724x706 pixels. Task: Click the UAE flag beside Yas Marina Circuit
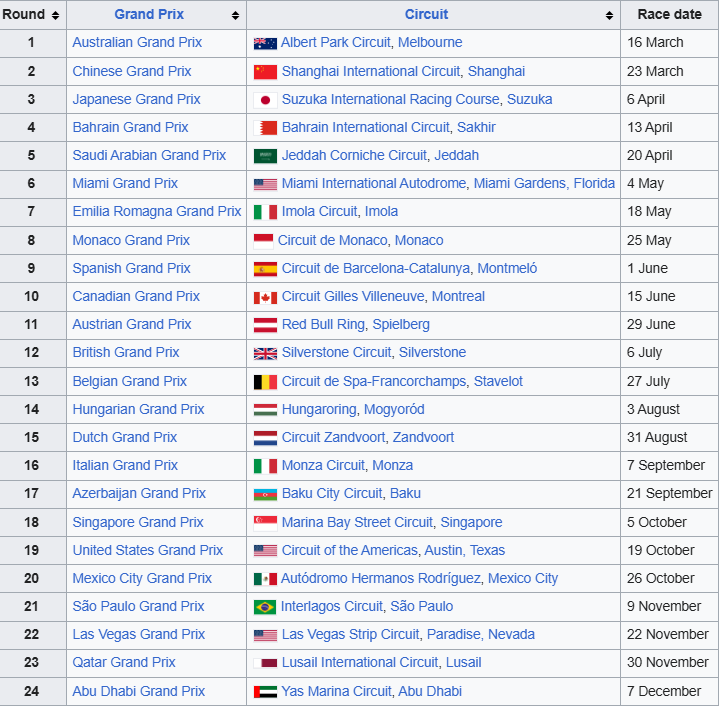click(x=265, y=692)
